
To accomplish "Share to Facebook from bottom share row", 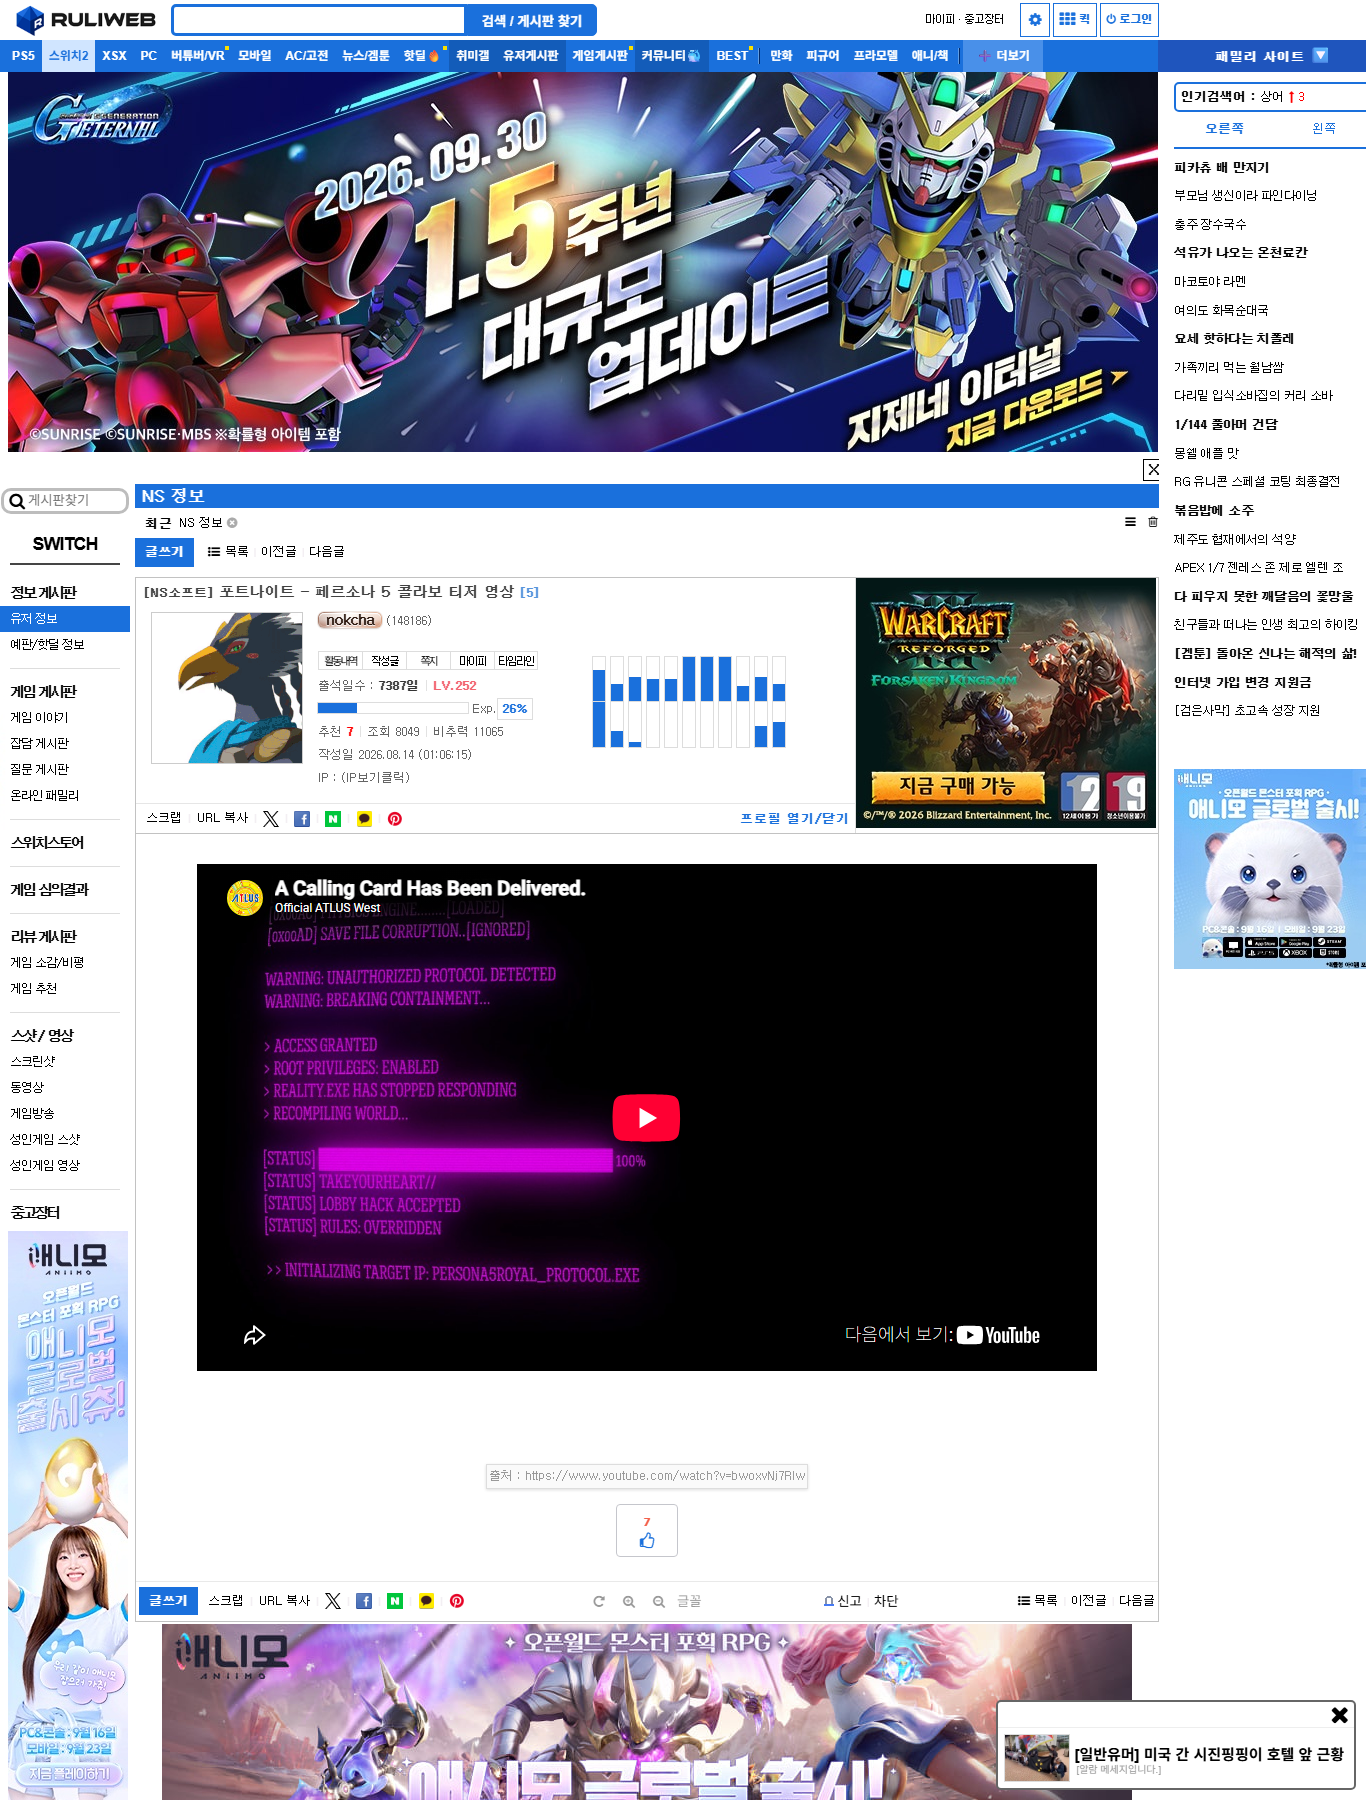I will coord(364,1601).
